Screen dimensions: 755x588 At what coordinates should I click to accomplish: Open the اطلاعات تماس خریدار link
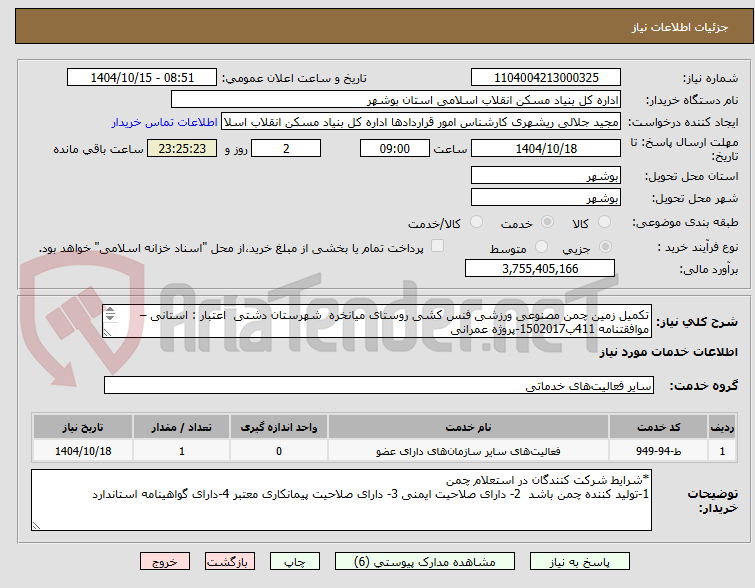coord(165,122)
